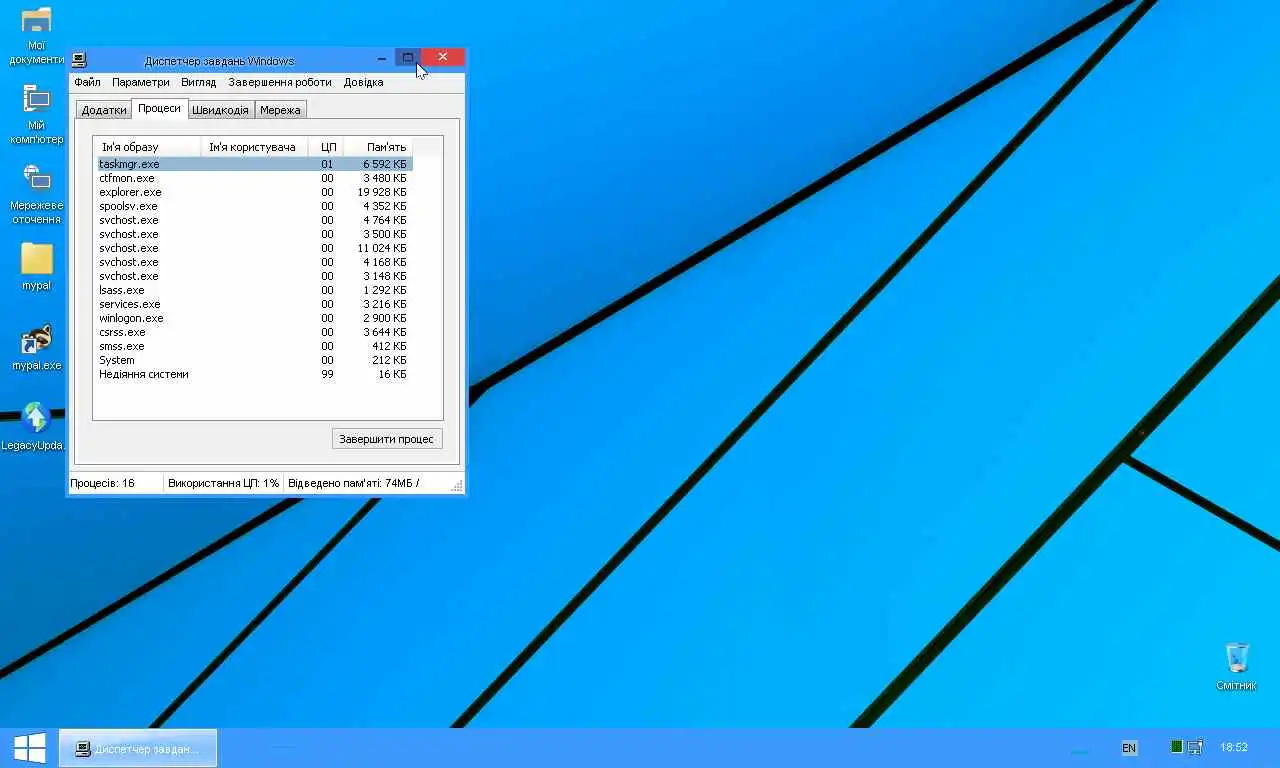Select the spoolsv.exe process row
1280x768 pixels.
pos(254,206)
